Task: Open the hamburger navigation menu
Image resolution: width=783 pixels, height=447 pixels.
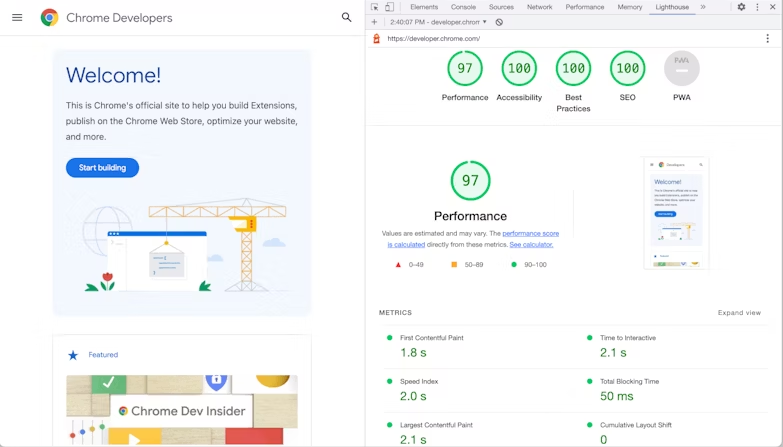Action: coord(17,17)
